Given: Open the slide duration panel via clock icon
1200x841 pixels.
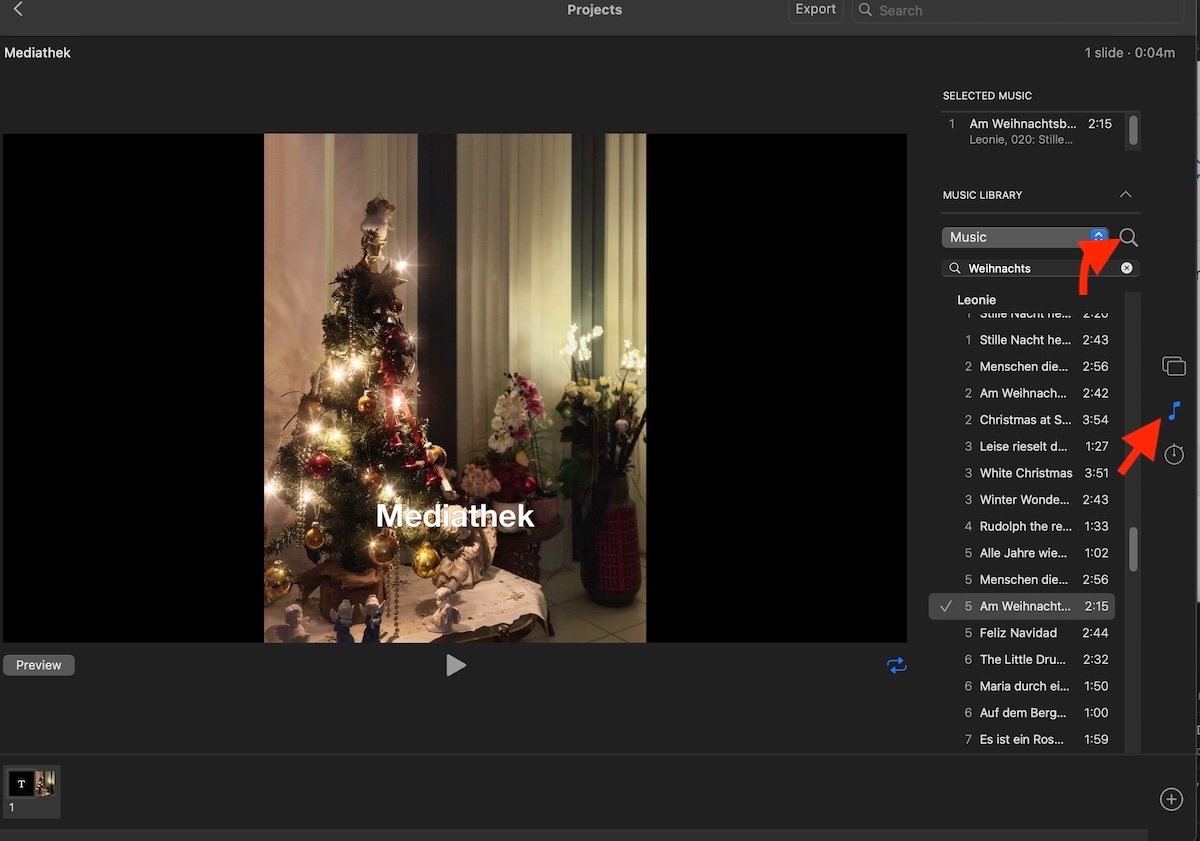Looking at the screenshot, I should [1173, 455].
